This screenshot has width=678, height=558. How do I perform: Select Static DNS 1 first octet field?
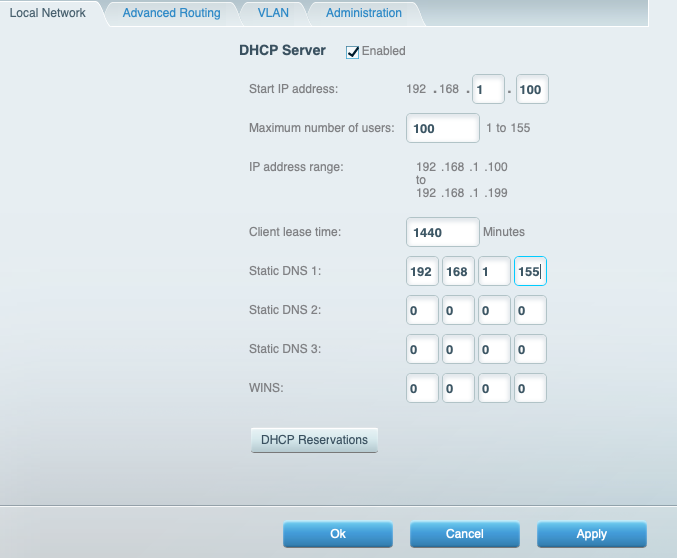pos(422,271)
